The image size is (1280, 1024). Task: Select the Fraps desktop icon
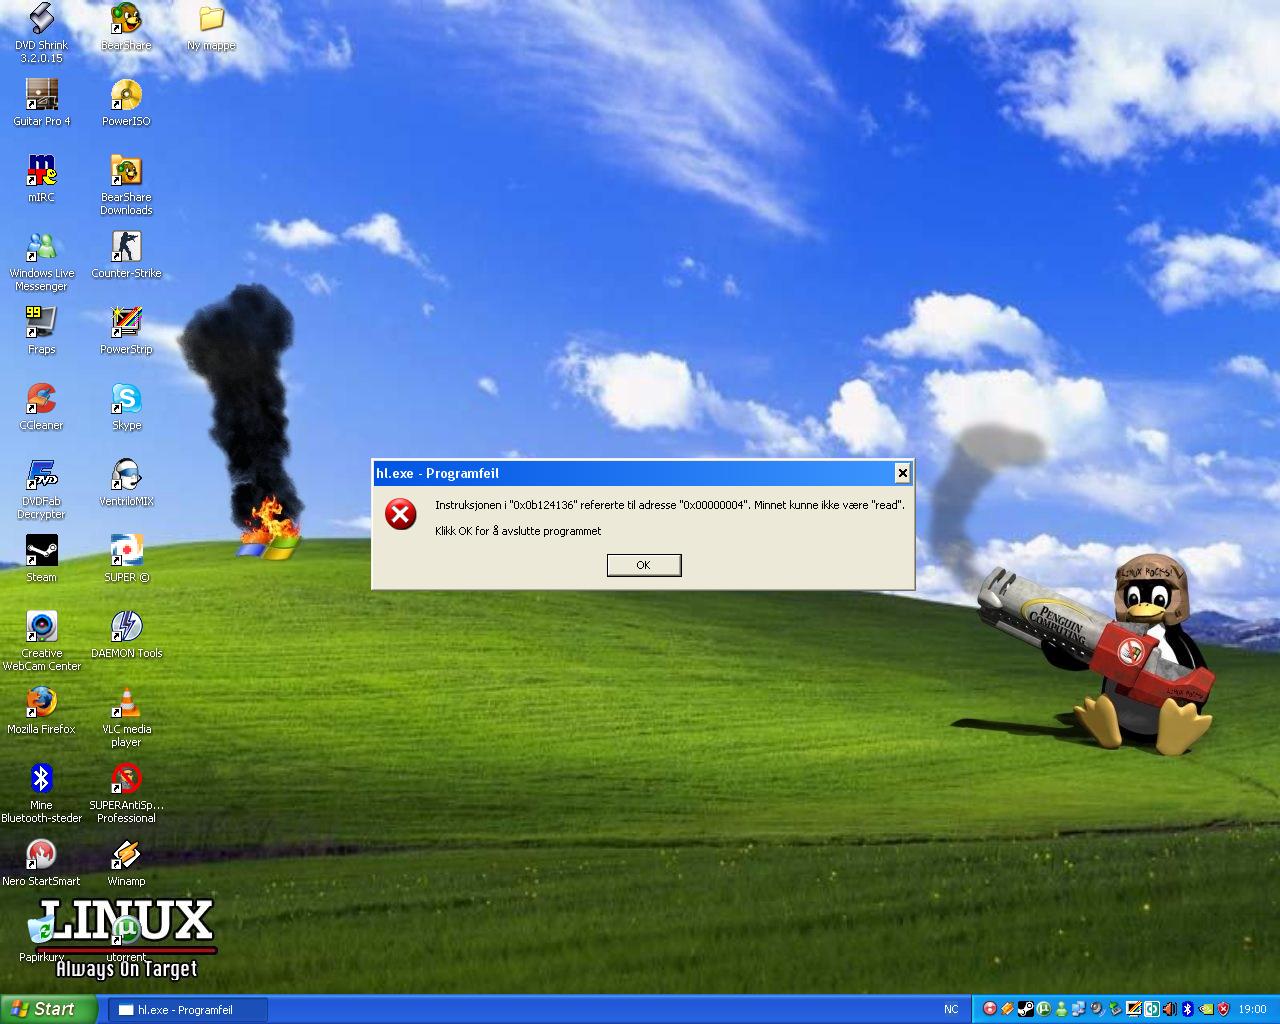click(x=41, y=330)
